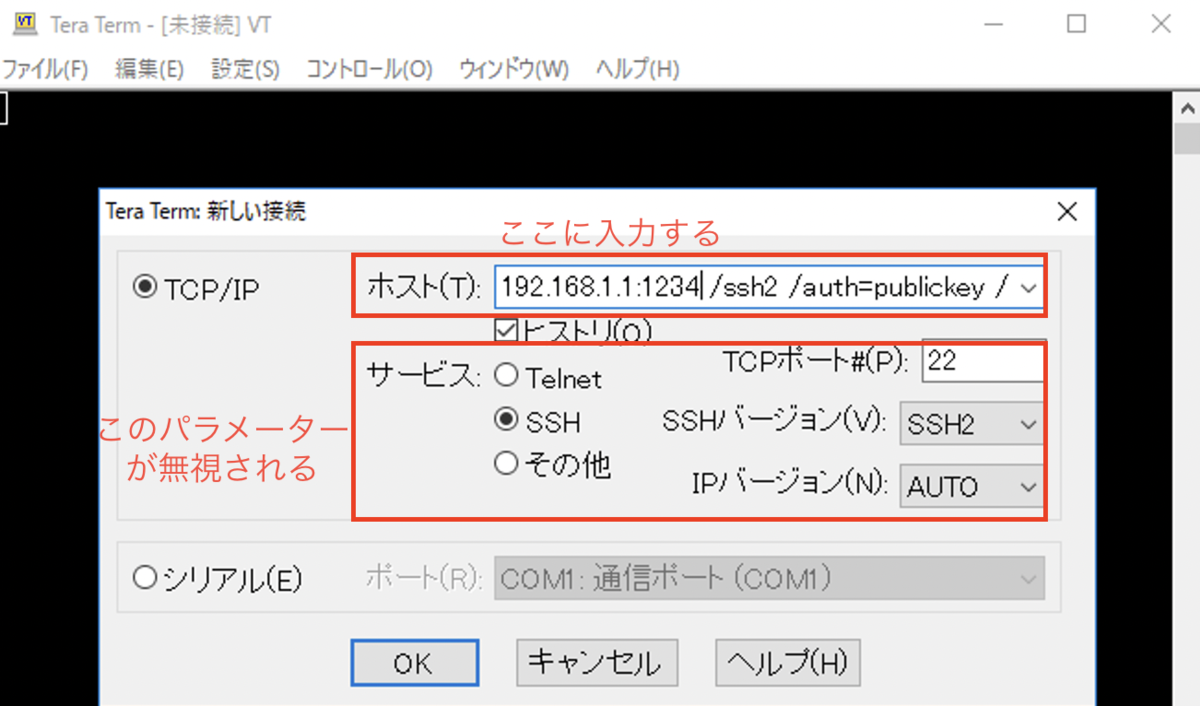1200x706 pixels.
Task: Click the OK button
Action: point(414,663)
